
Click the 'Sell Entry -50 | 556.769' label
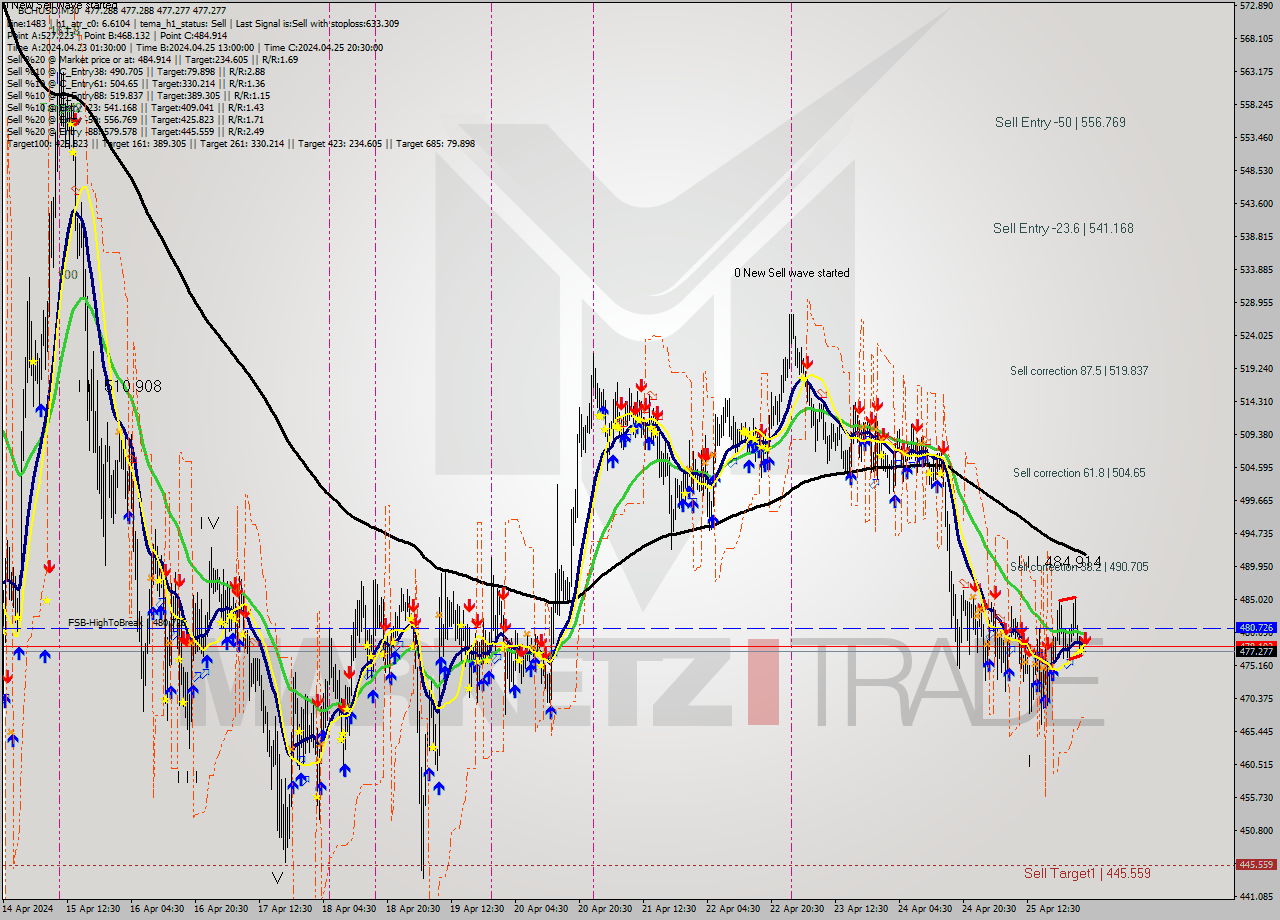click(1060, 122)
